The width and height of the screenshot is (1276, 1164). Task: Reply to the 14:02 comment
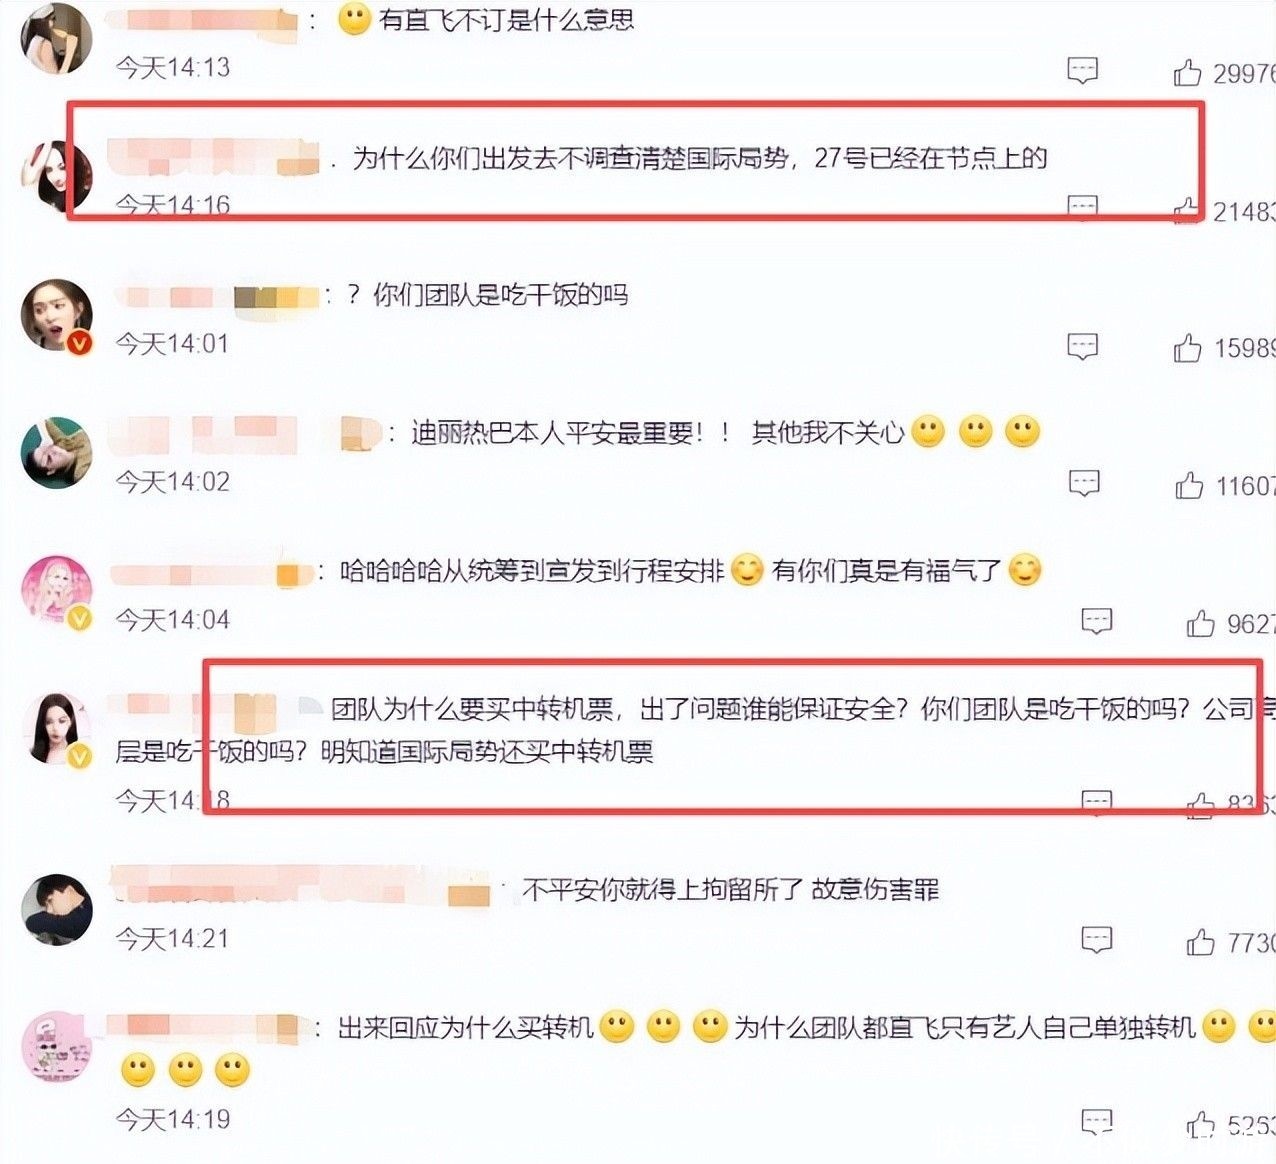pyautogui.click(x=1084, y=484)
